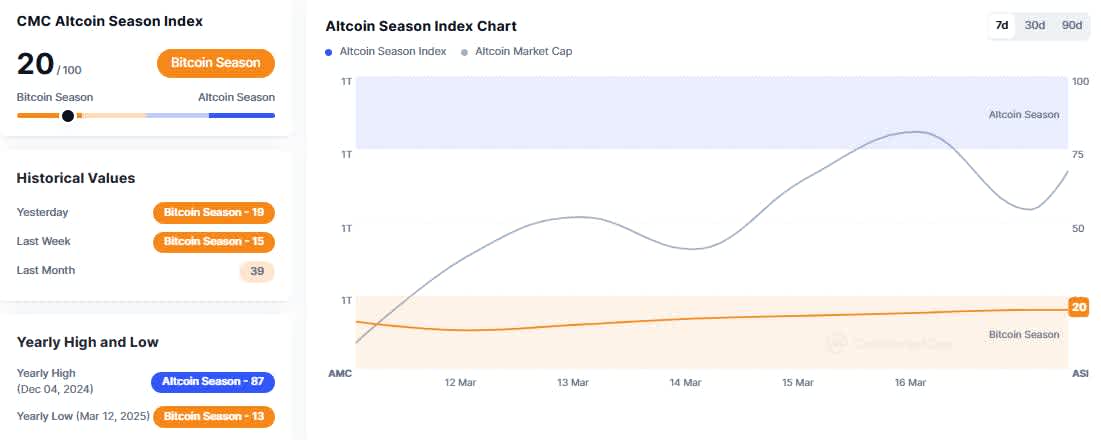The height and width of the screenshot is (440, 1101).
Task: Toggle the Altcoin Market Cap legend
Action: [x=523, y=51]
